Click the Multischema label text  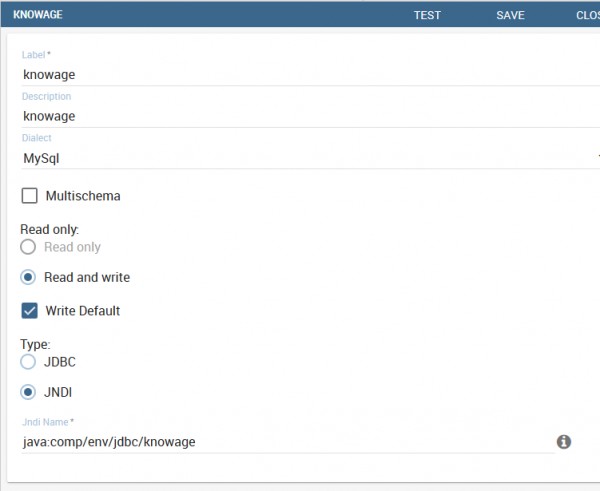click(x=83, y=196)
